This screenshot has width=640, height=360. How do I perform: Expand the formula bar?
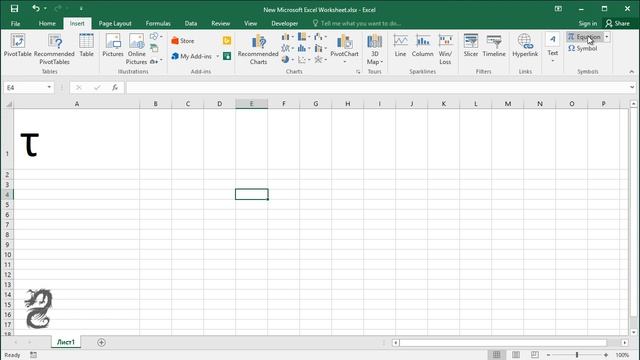click(632, 87)
